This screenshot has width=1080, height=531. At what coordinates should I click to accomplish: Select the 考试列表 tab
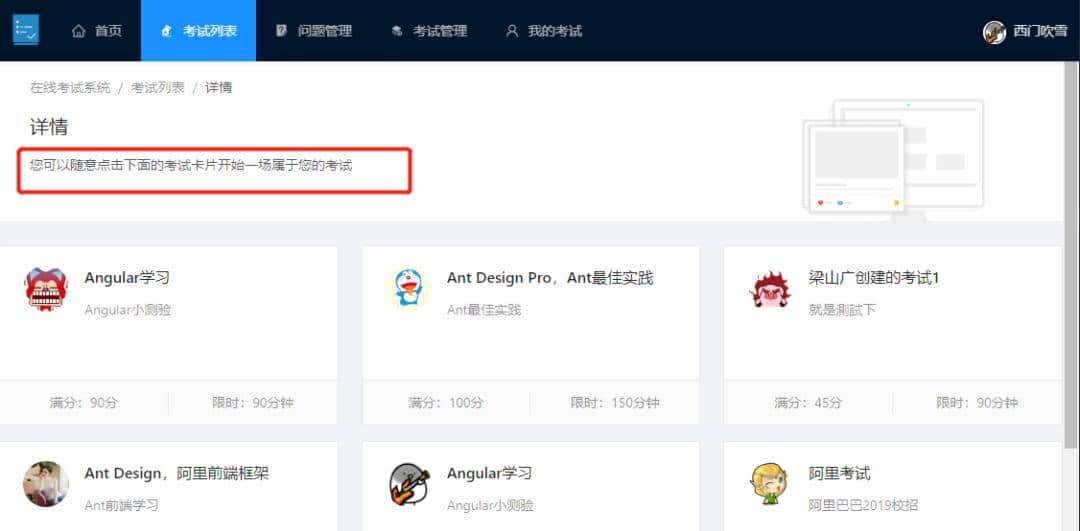(198, 31)
